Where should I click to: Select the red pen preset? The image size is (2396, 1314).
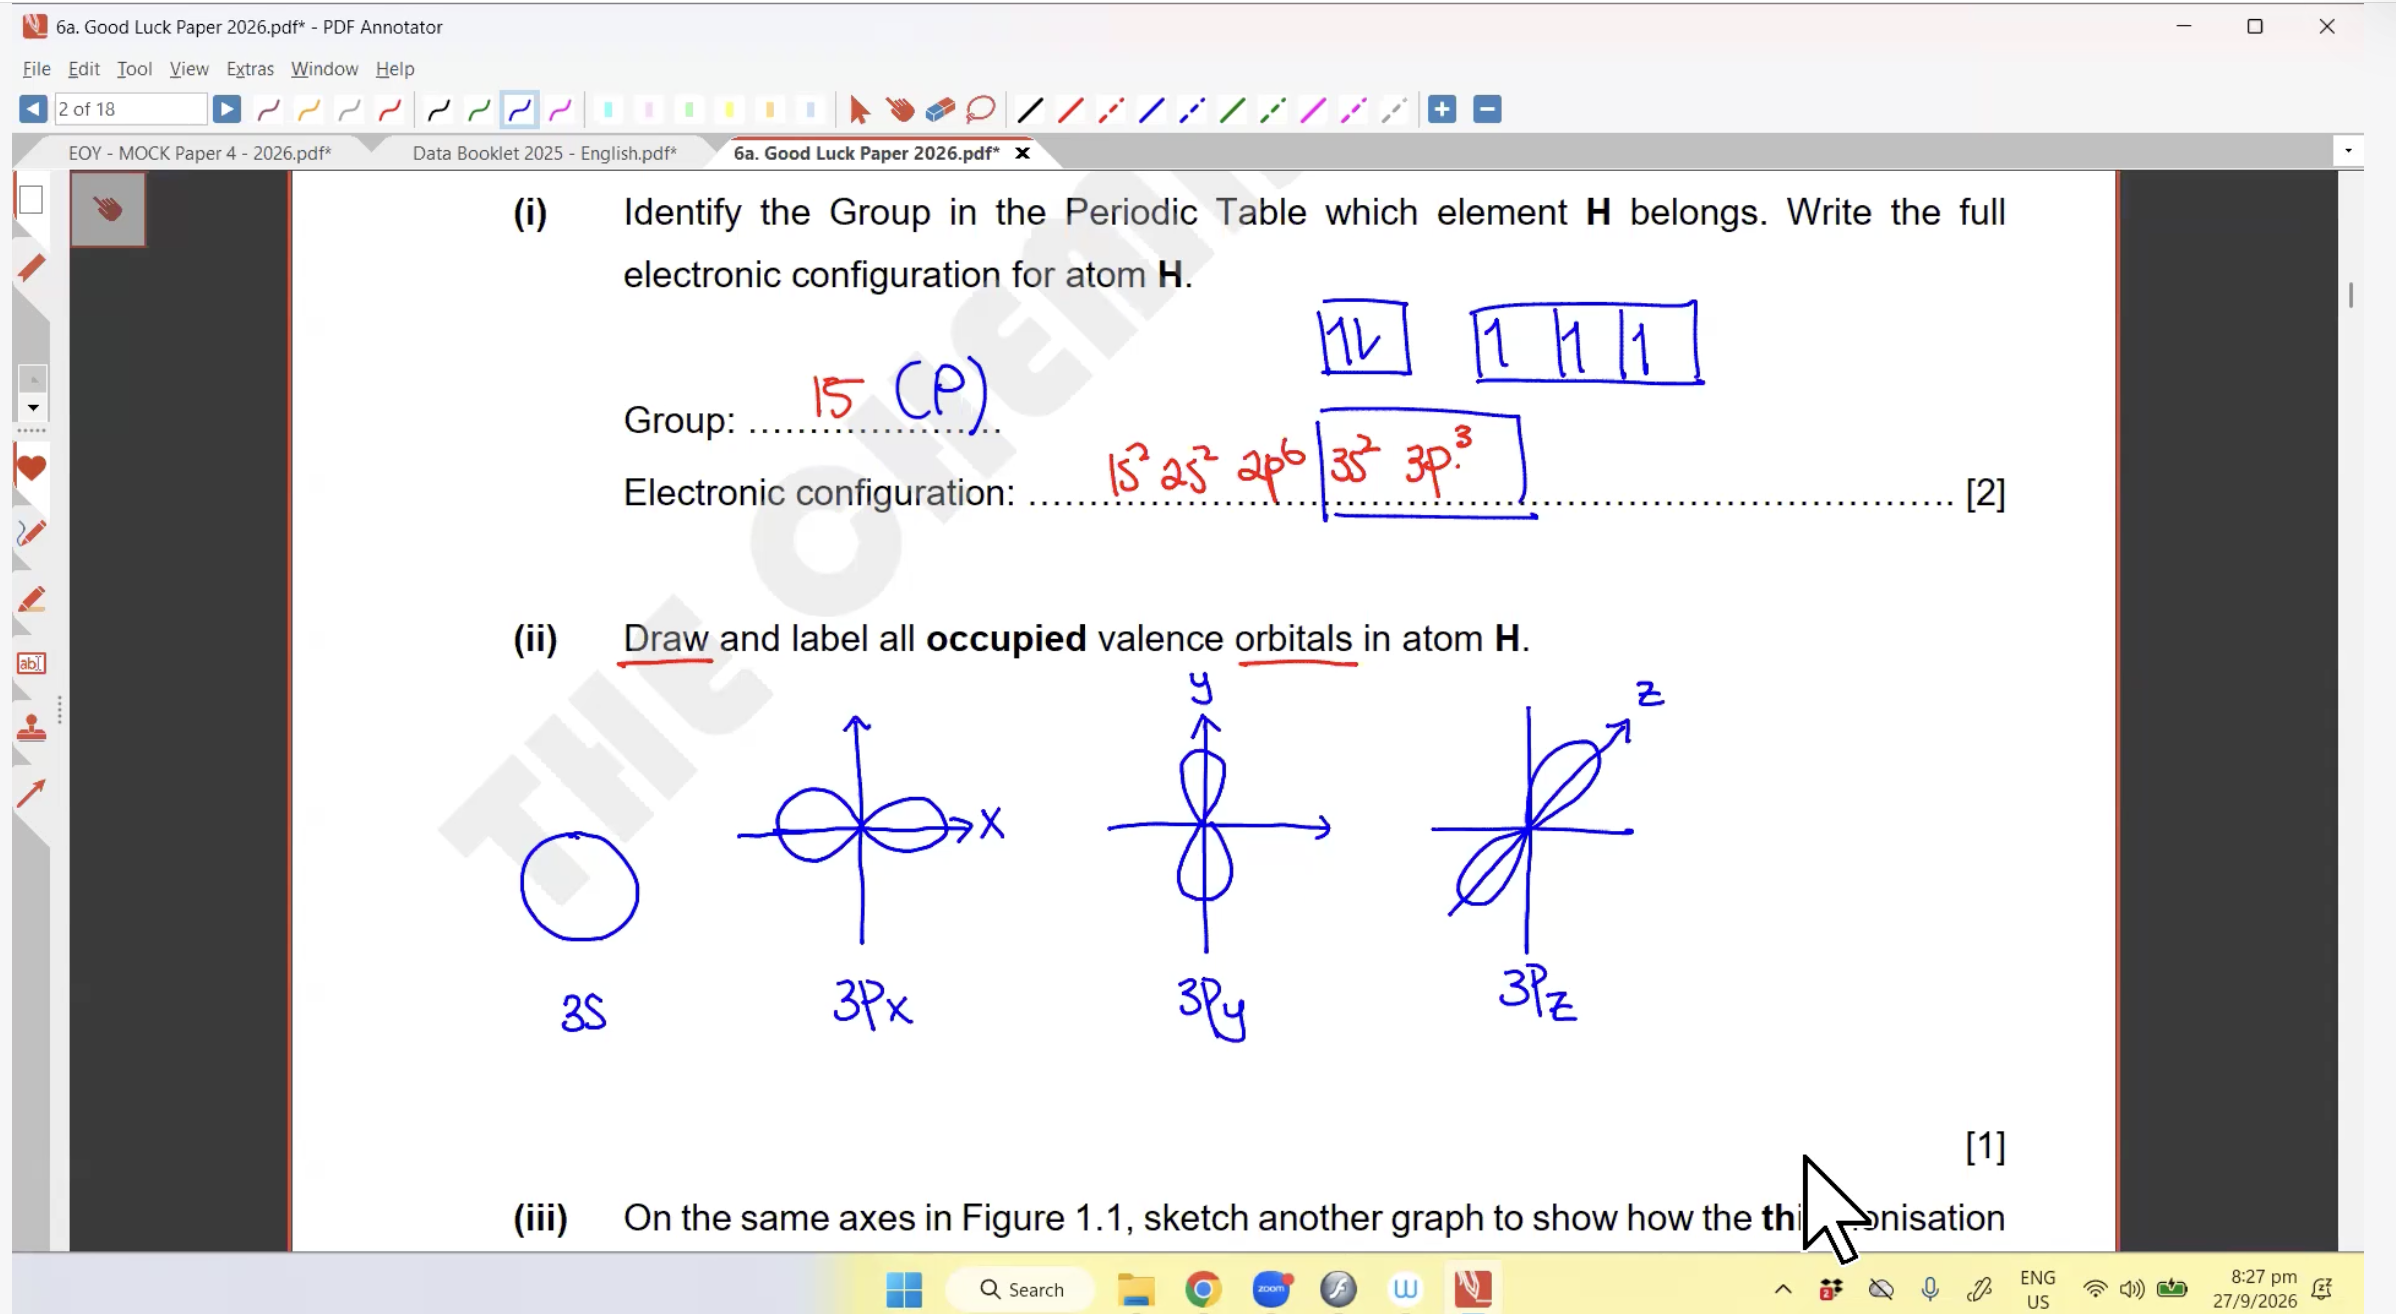point(390,109)
